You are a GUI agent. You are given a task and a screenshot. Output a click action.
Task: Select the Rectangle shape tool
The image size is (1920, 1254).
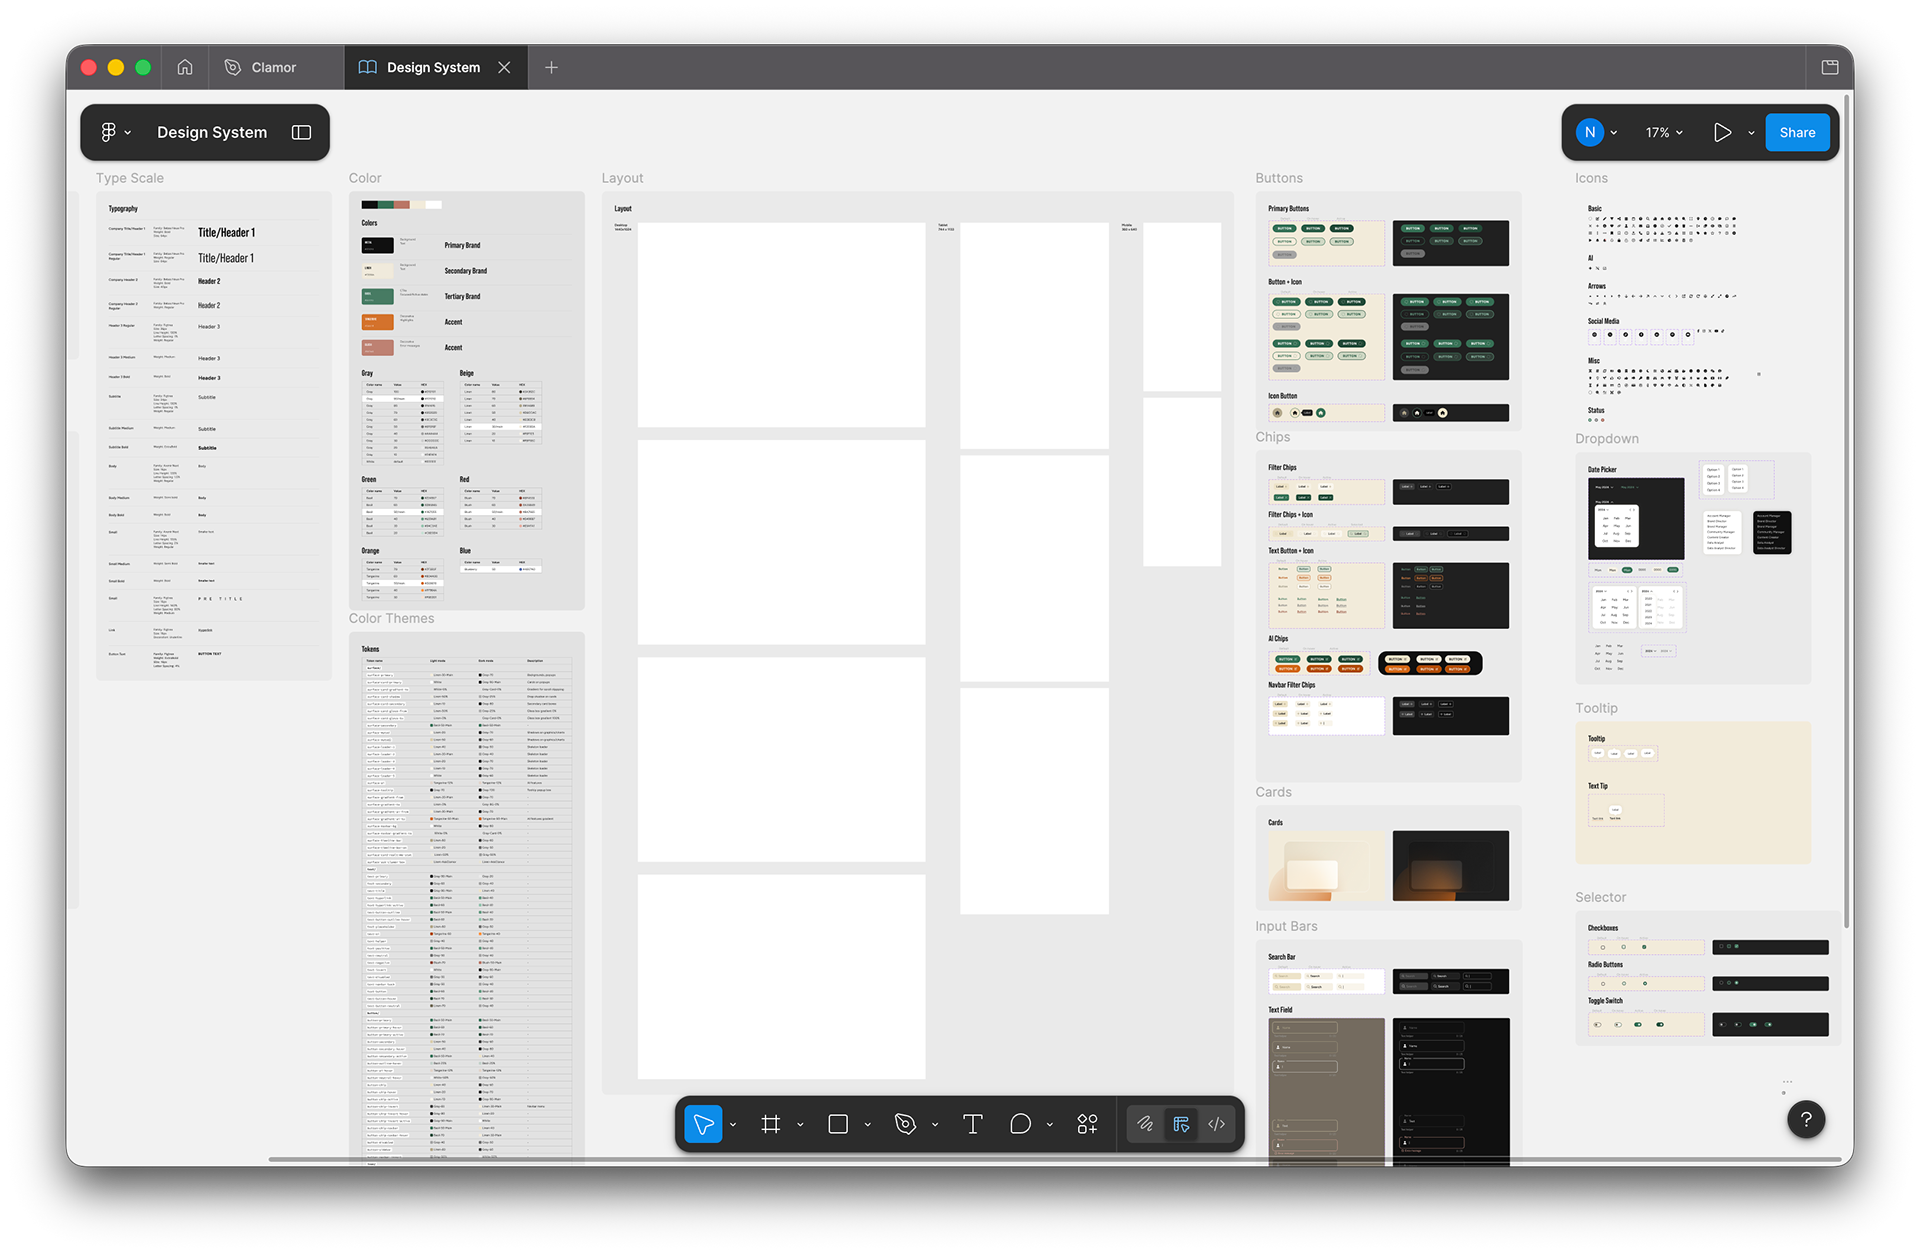pos(838,1124)
